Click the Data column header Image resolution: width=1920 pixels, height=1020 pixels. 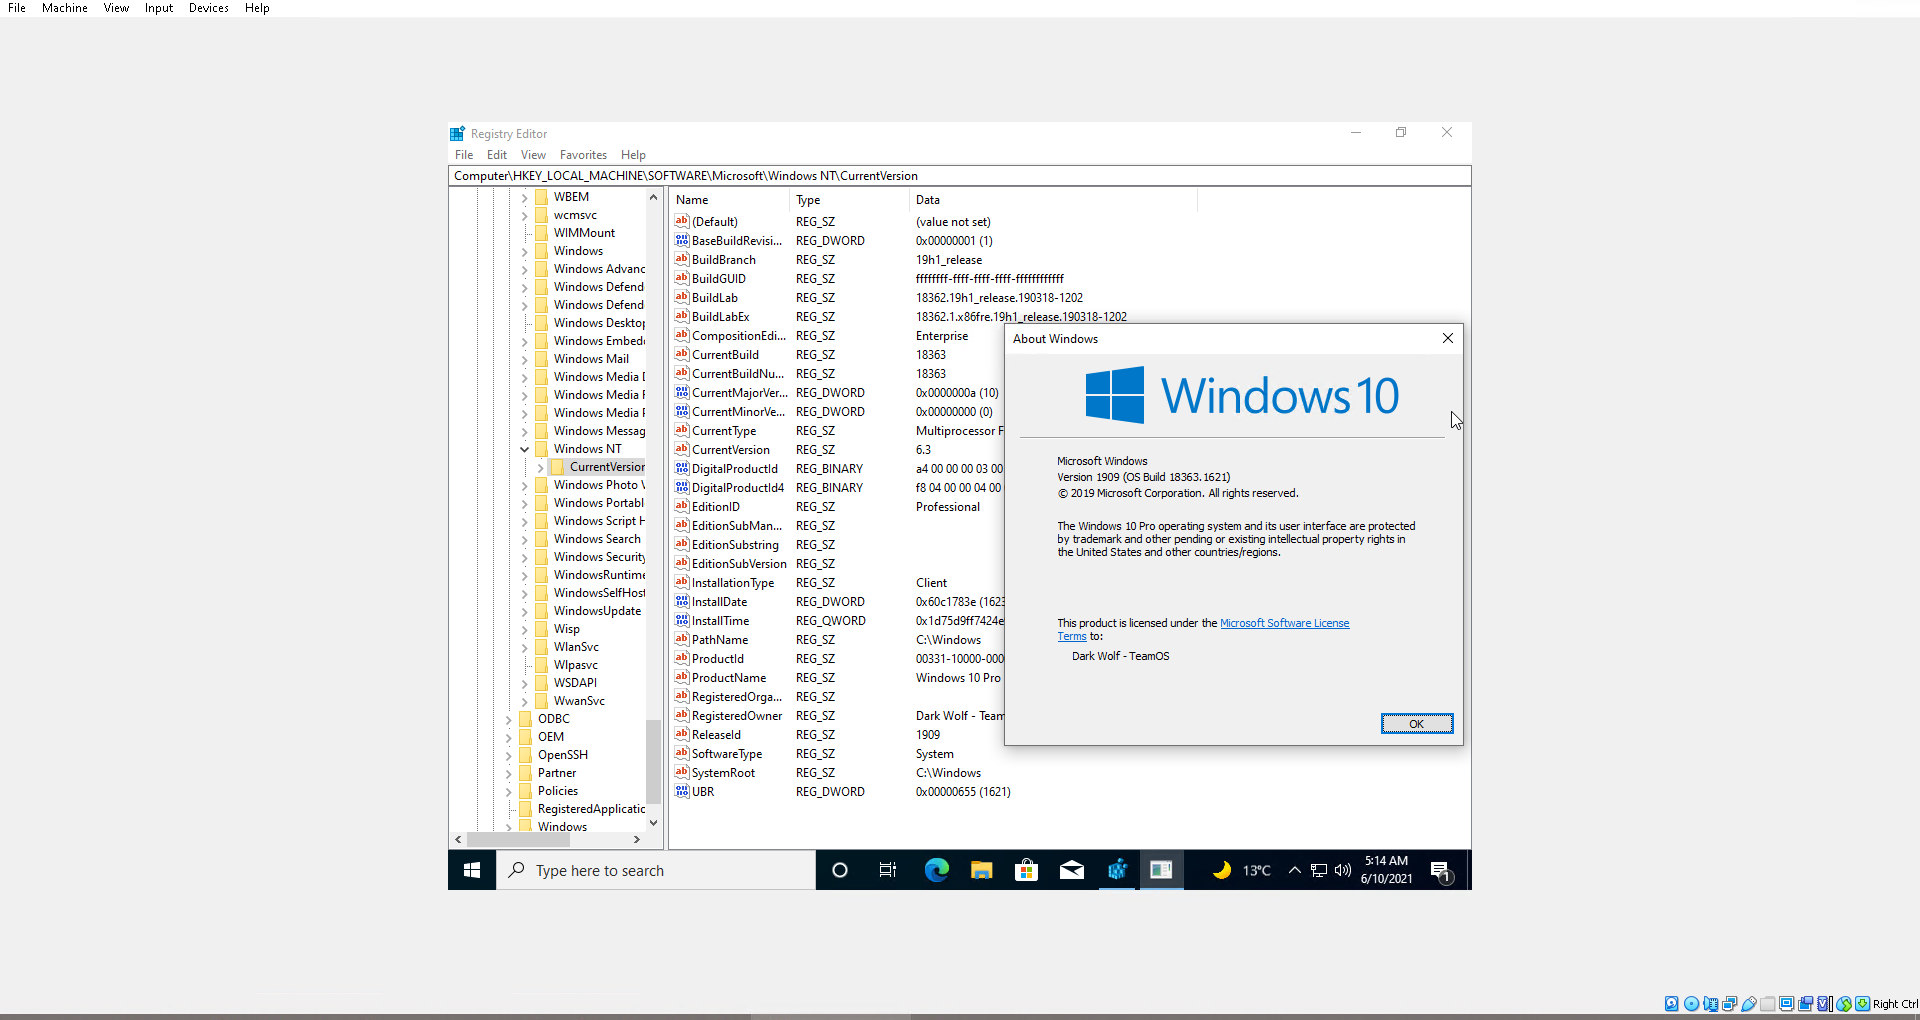[x=1053, y=200]
